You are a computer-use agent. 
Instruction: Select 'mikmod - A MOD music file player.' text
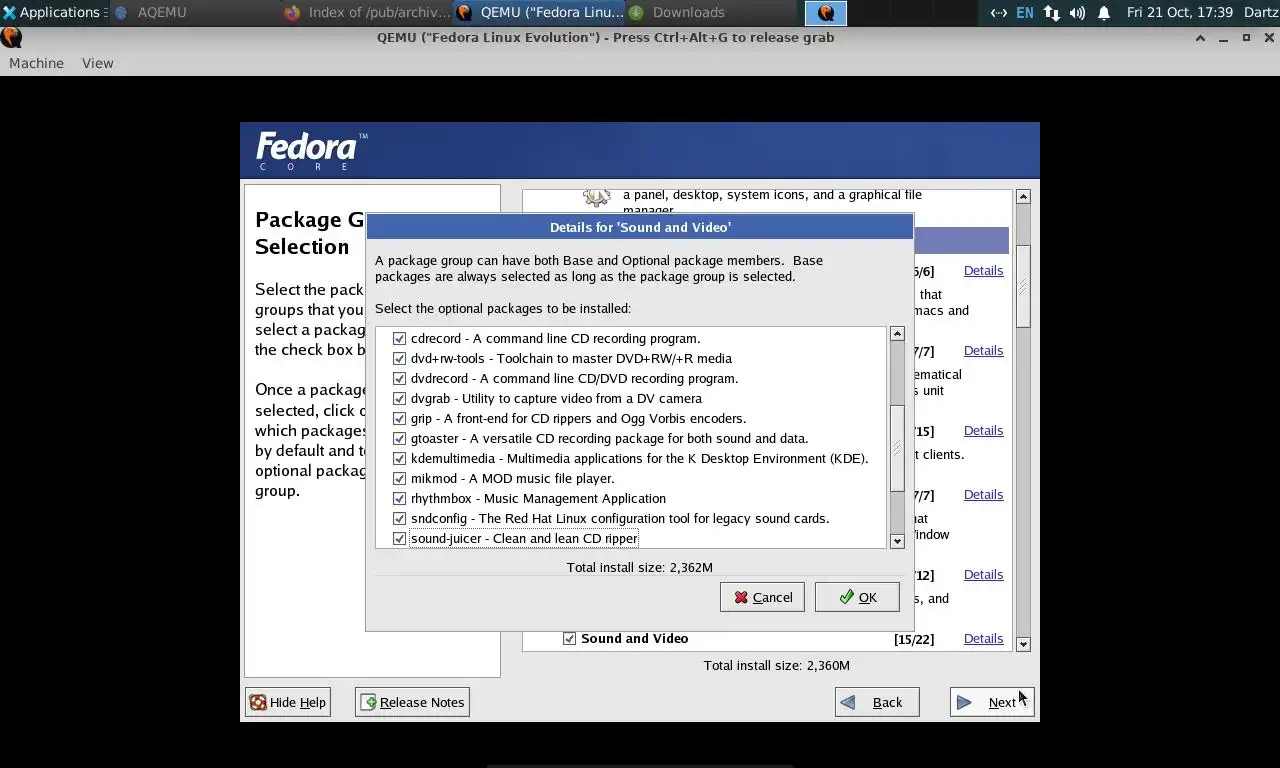(512, 478)
